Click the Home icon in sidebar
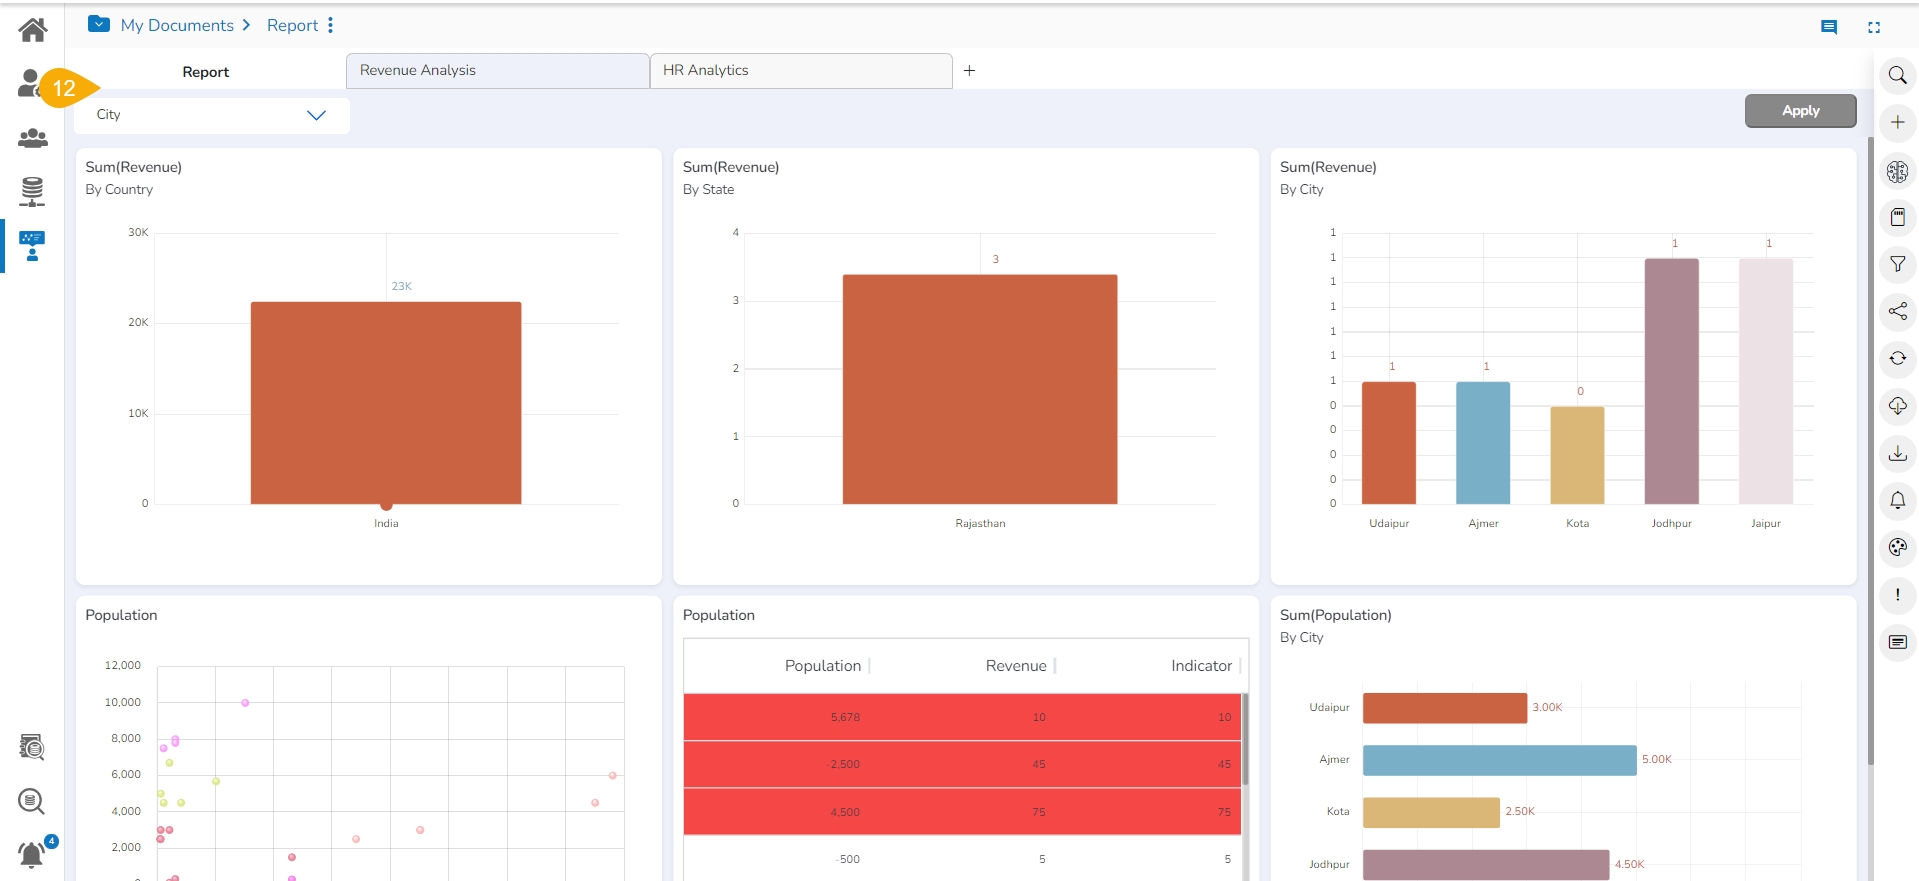Image resolution: width=1919 pixels, height=881 pixels. click(32, 30)
